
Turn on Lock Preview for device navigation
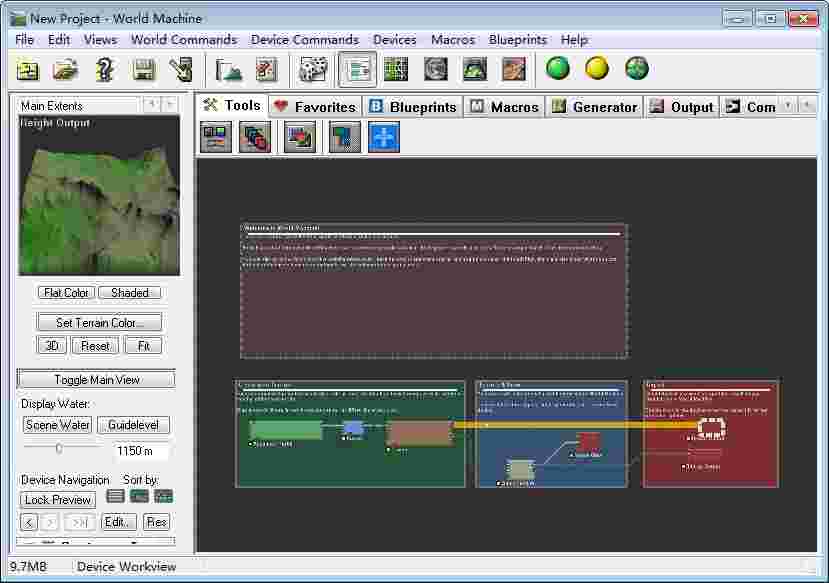[56, 499]
